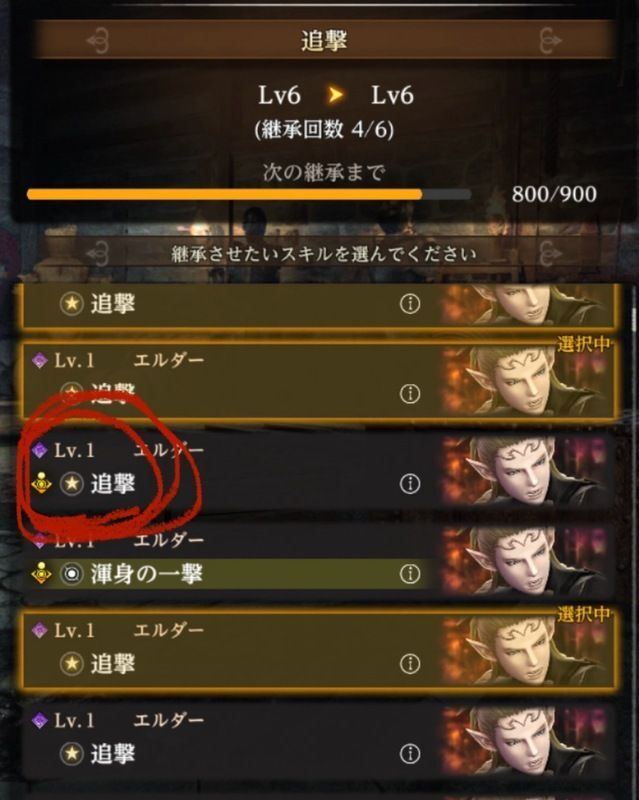The image size is (639, 800).
Task: Select the bottom Lv.1 エルダー 追撃 row
Action: point(320,740)
